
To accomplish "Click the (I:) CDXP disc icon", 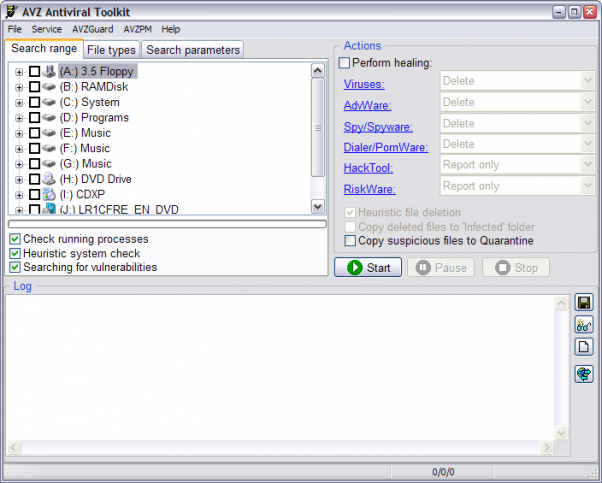I will (49, 194).
